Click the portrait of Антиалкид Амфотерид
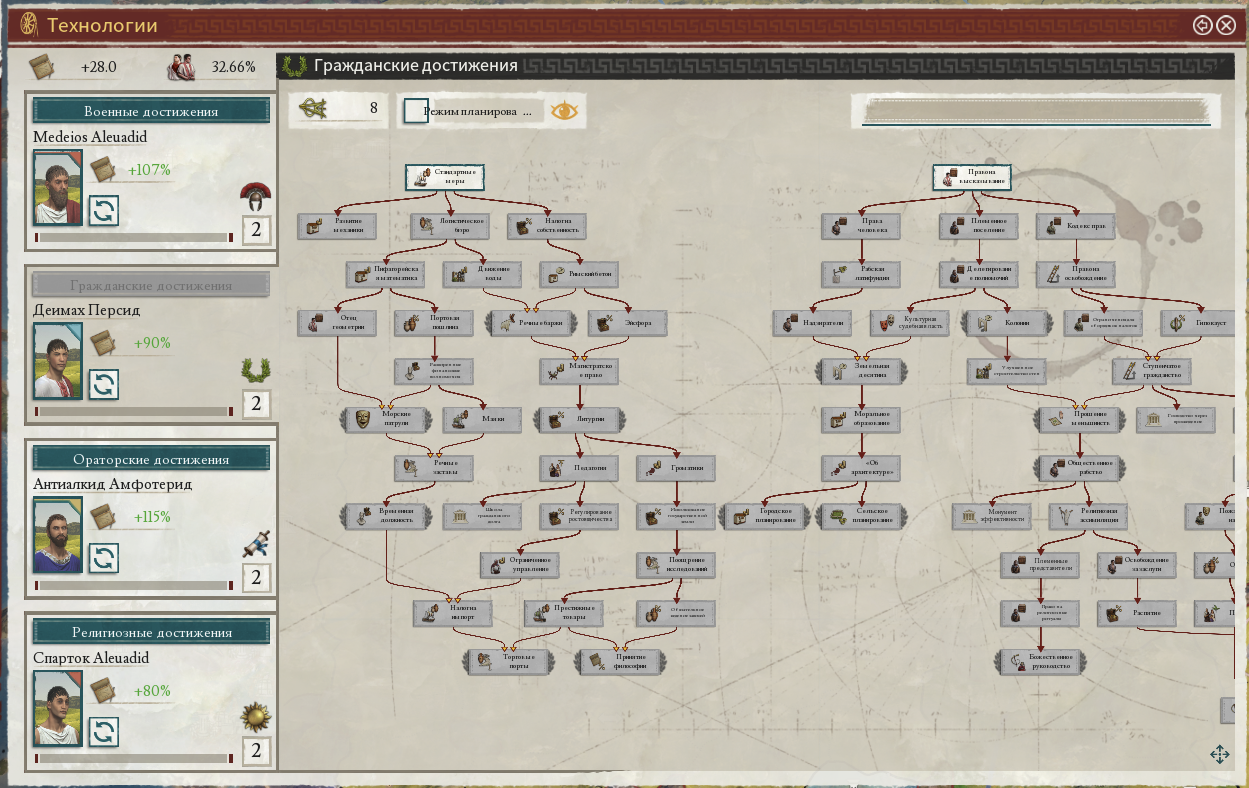This screenshot has width=1249, height=788. point(58,535)
